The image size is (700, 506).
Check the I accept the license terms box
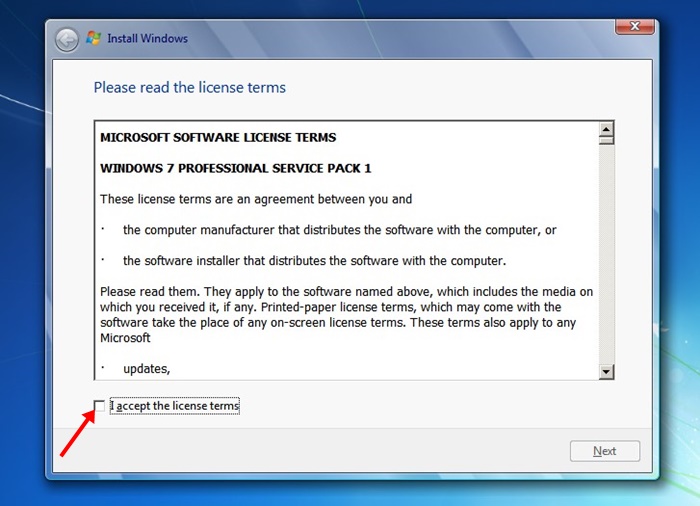tap(100, 406)
